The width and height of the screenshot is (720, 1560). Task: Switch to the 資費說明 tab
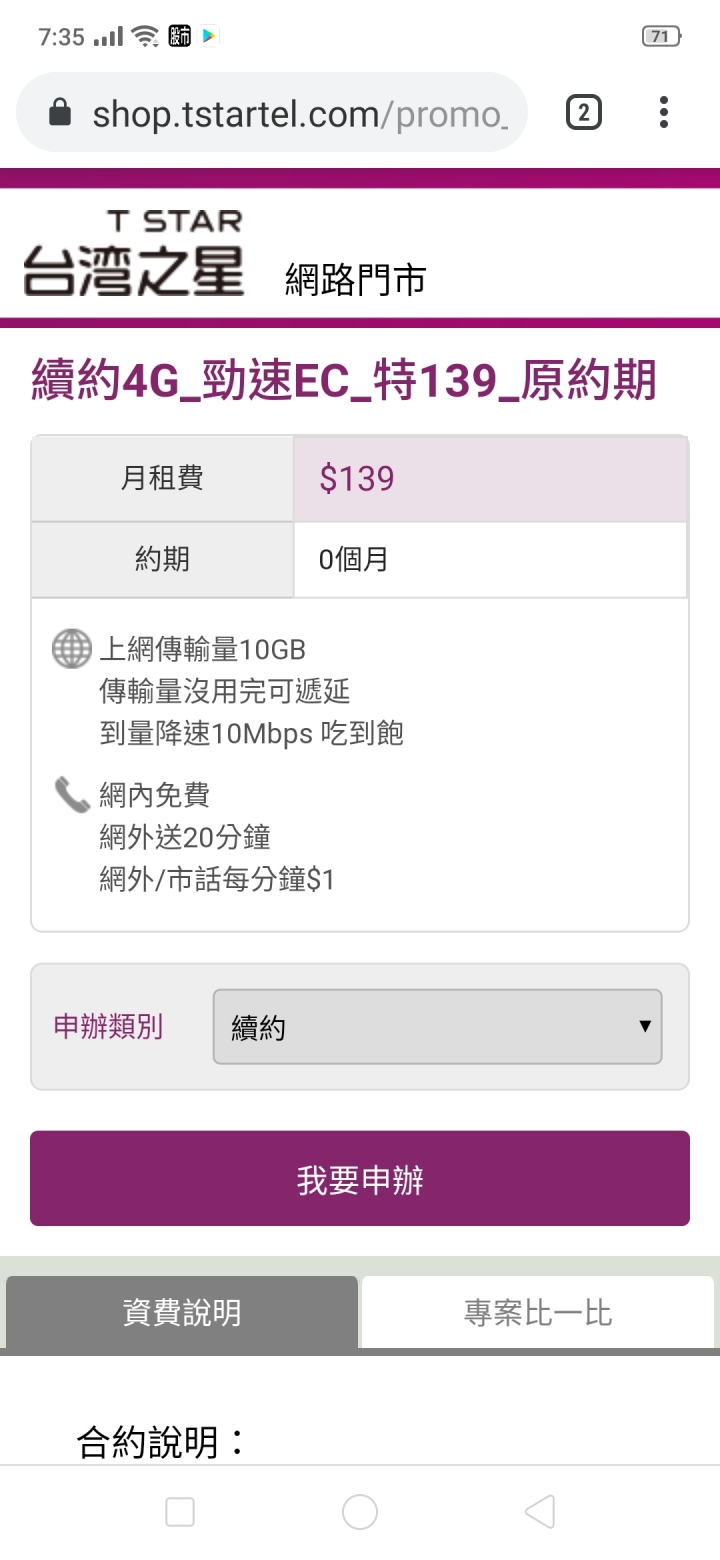coord(182,1312)
